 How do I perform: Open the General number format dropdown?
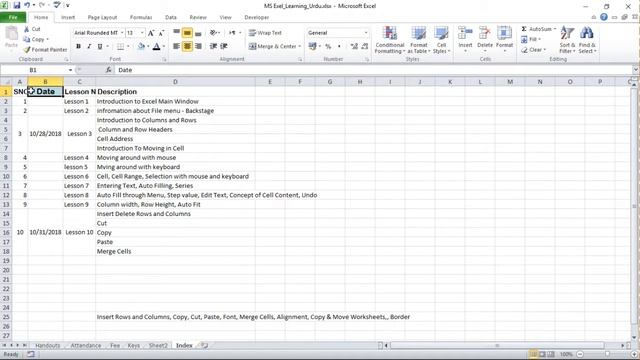coord(366,33)
